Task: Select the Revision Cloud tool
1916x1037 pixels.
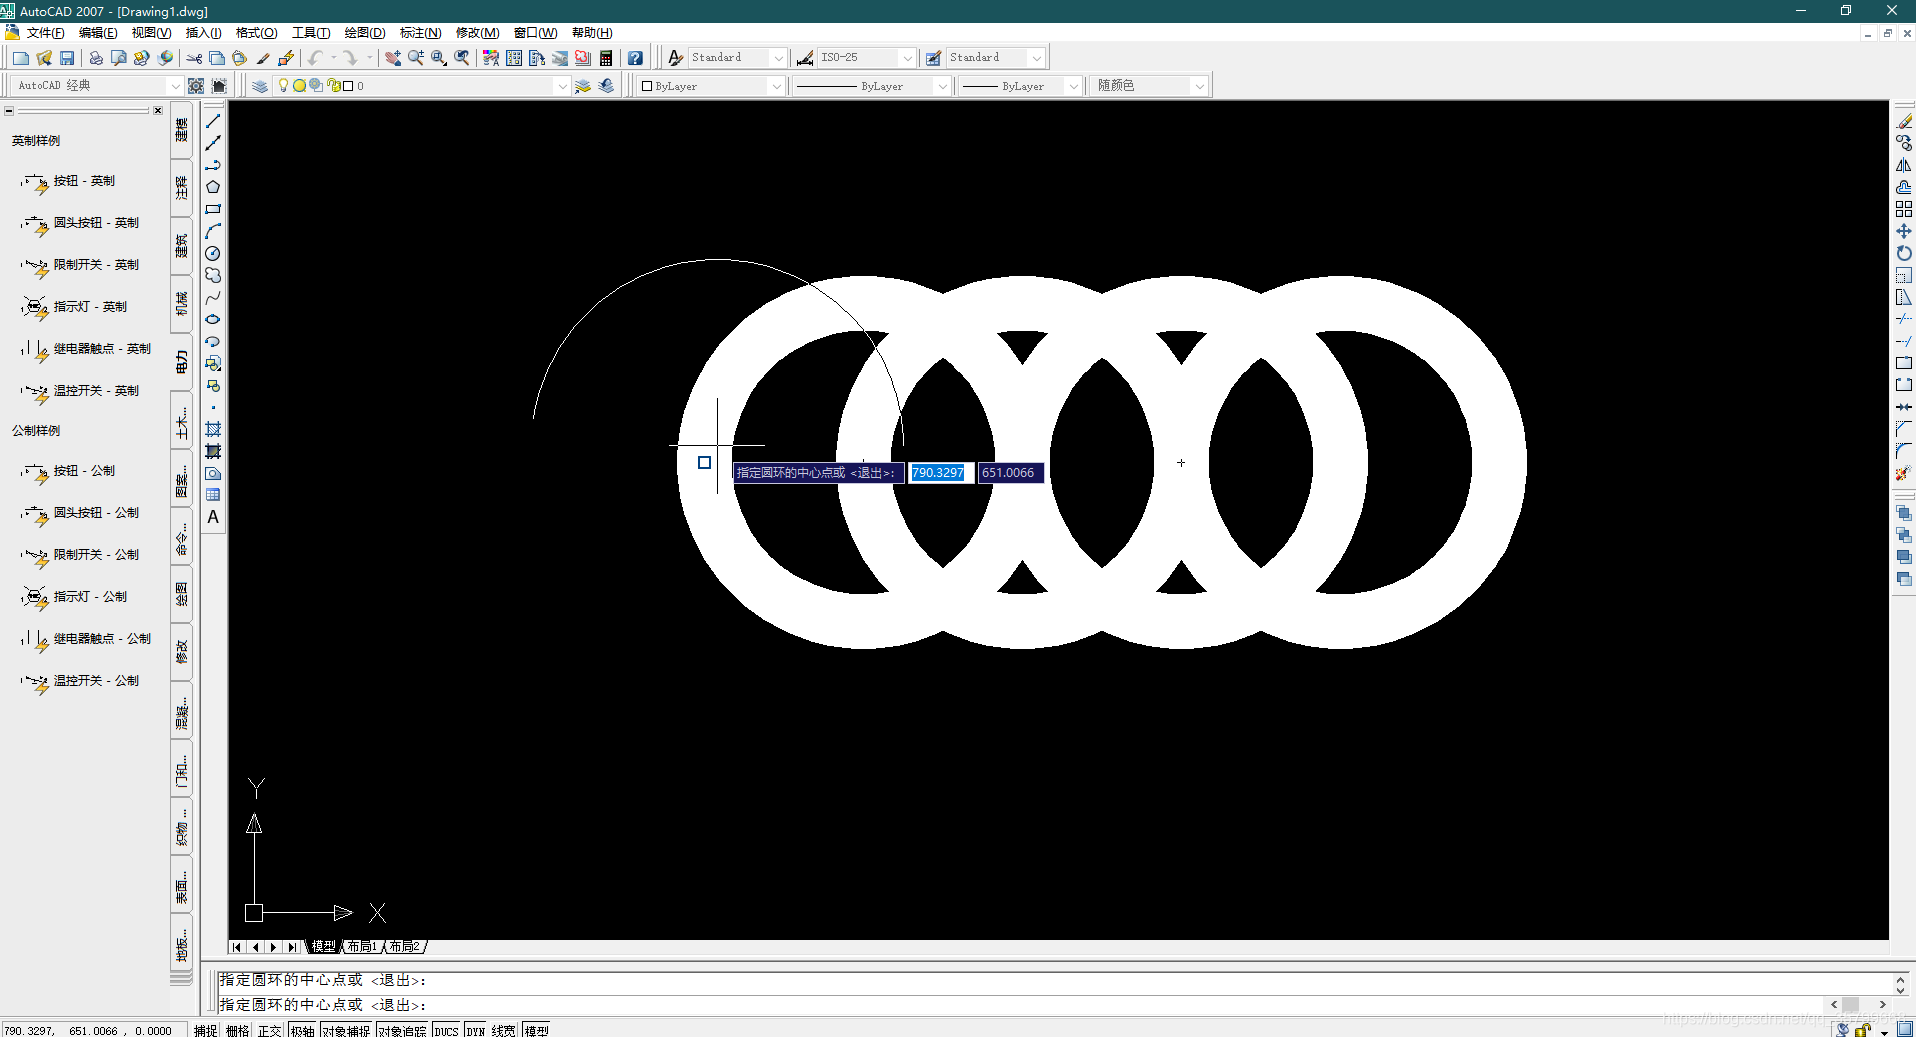Action: pos(213,275)
